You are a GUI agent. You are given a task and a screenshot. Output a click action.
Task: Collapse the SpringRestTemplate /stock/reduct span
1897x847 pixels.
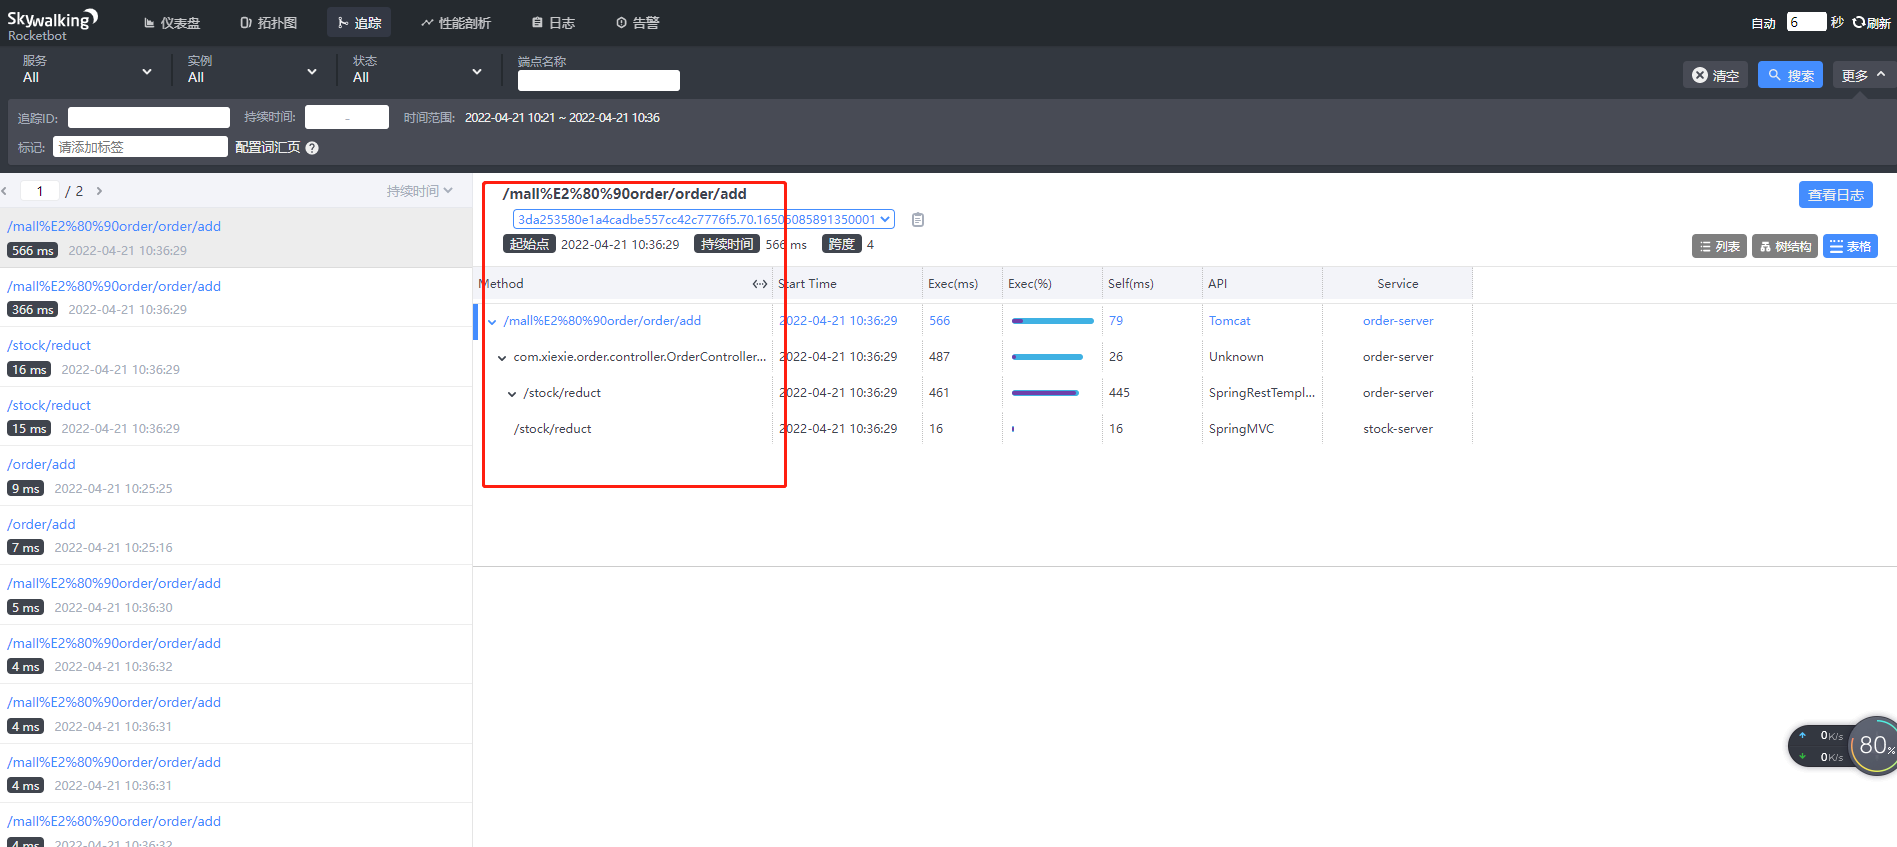click(x=512, y=393)
